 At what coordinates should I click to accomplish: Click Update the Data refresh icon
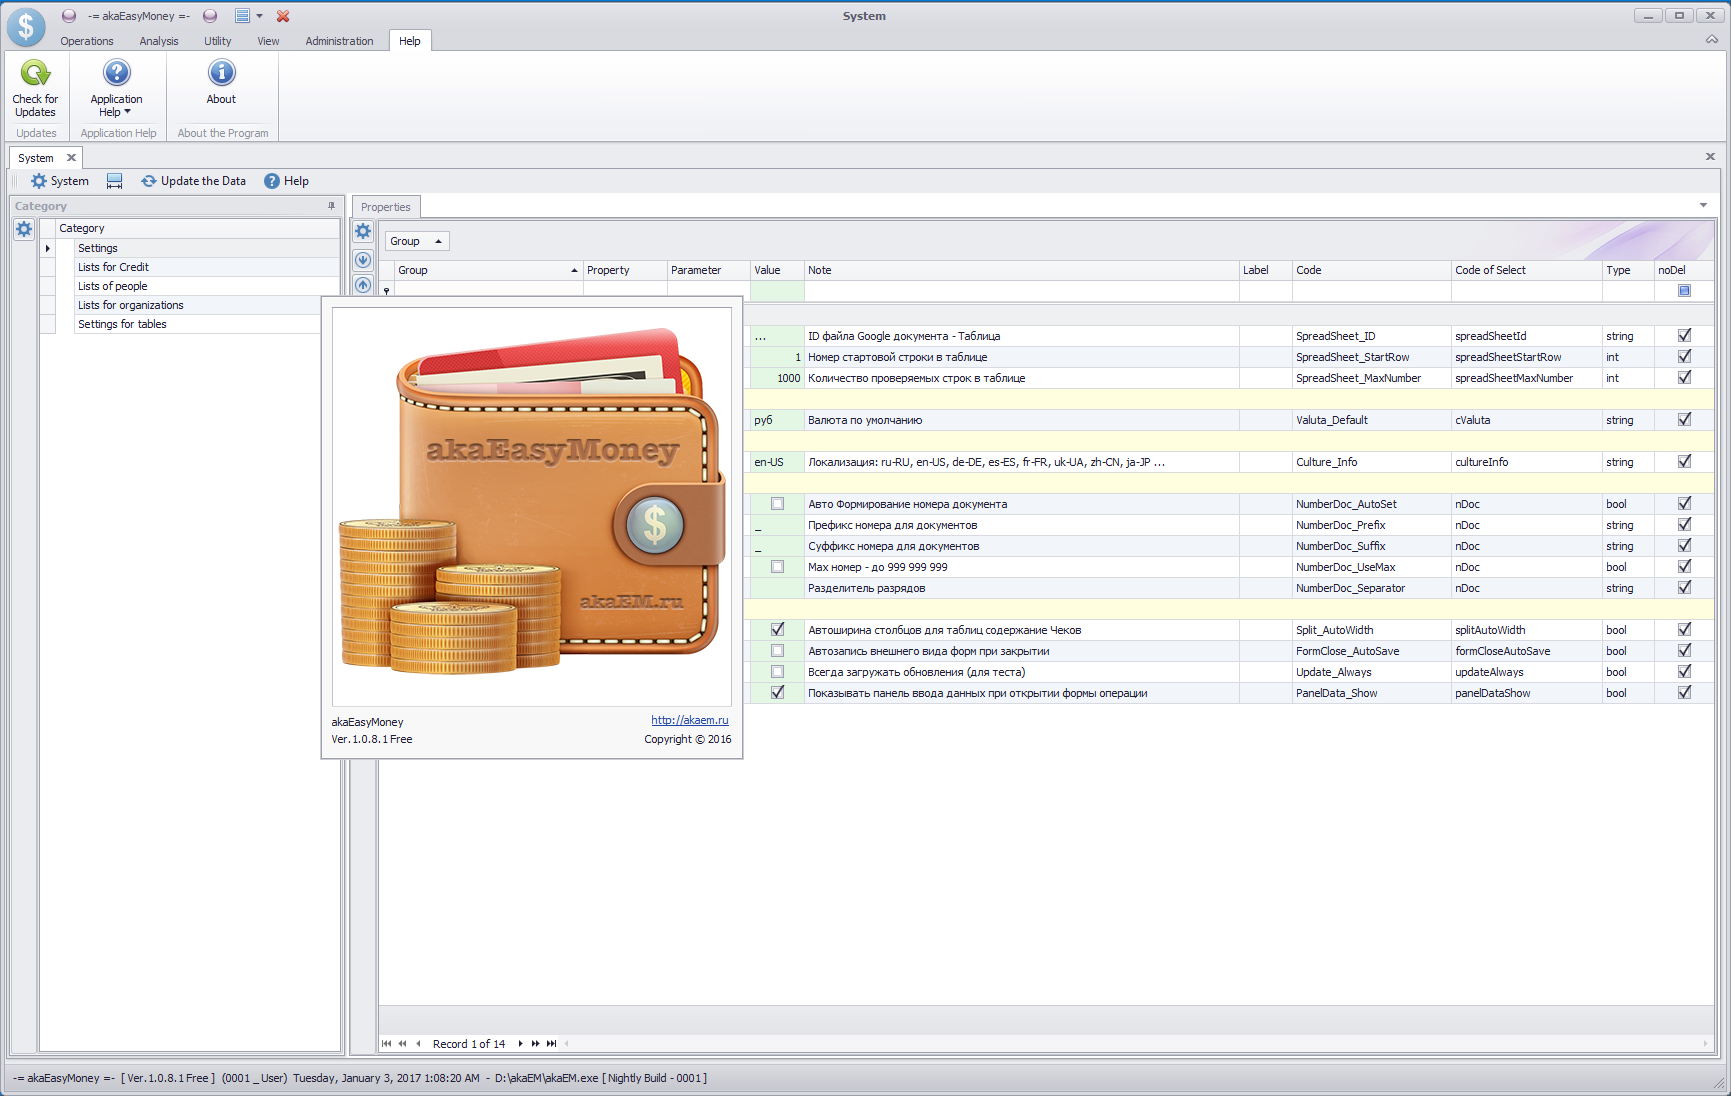(149, 181)
